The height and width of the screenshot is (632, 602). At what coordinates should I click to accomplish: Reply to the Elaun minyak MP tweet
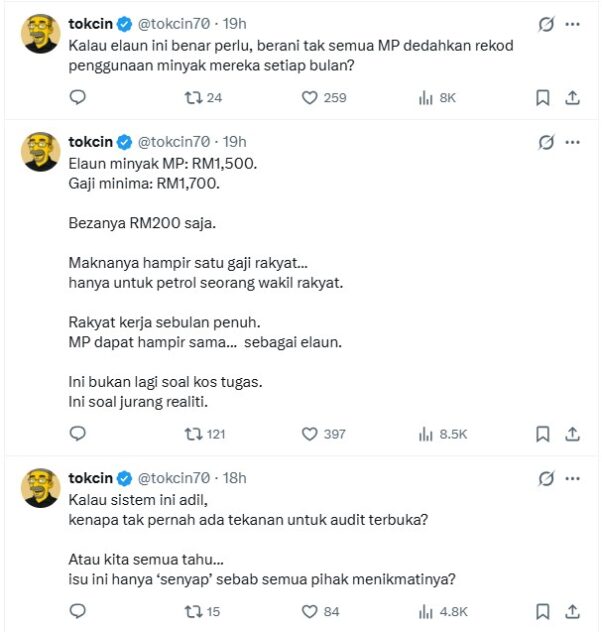78,433
